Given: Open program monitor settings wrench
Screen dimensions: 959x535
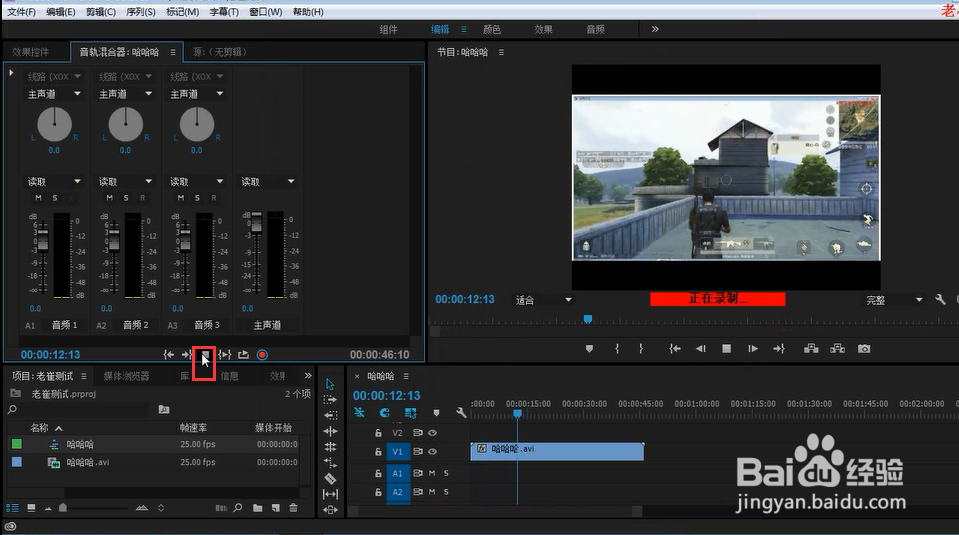Looking at the screenshot, I should [940, 300].
